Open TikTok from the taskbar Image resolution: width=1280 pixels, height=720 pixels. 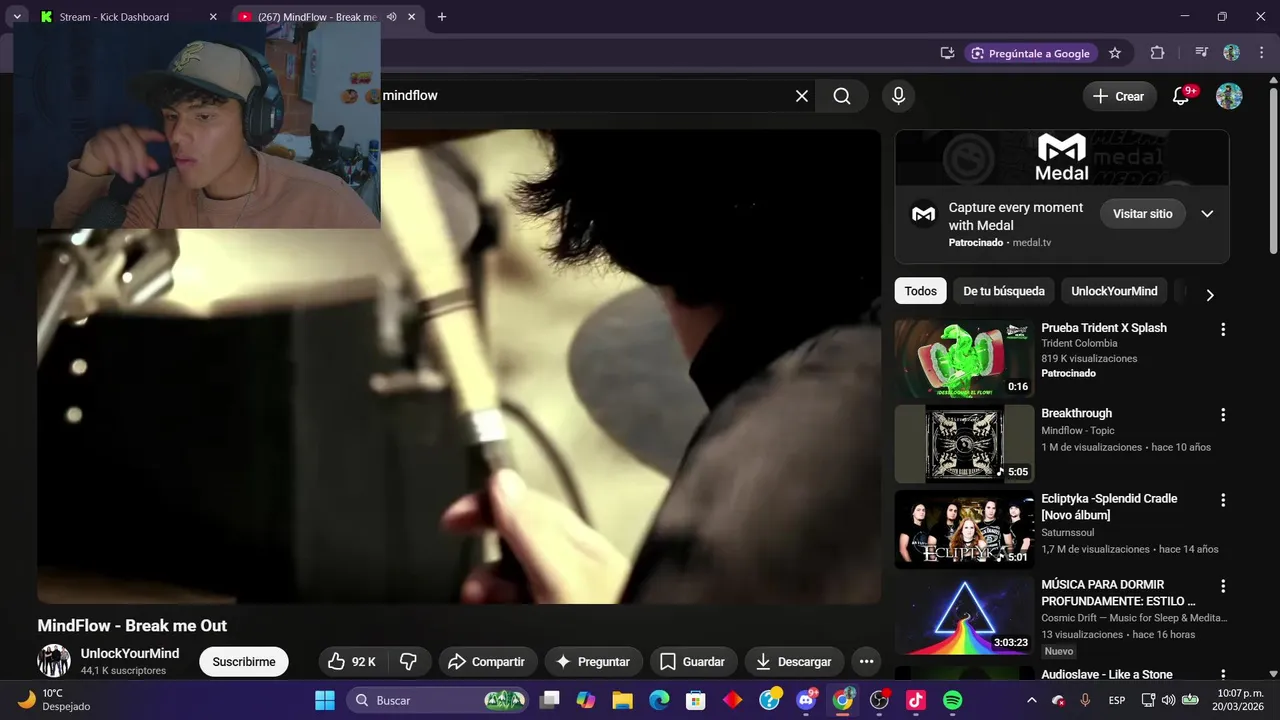point(916,700)
